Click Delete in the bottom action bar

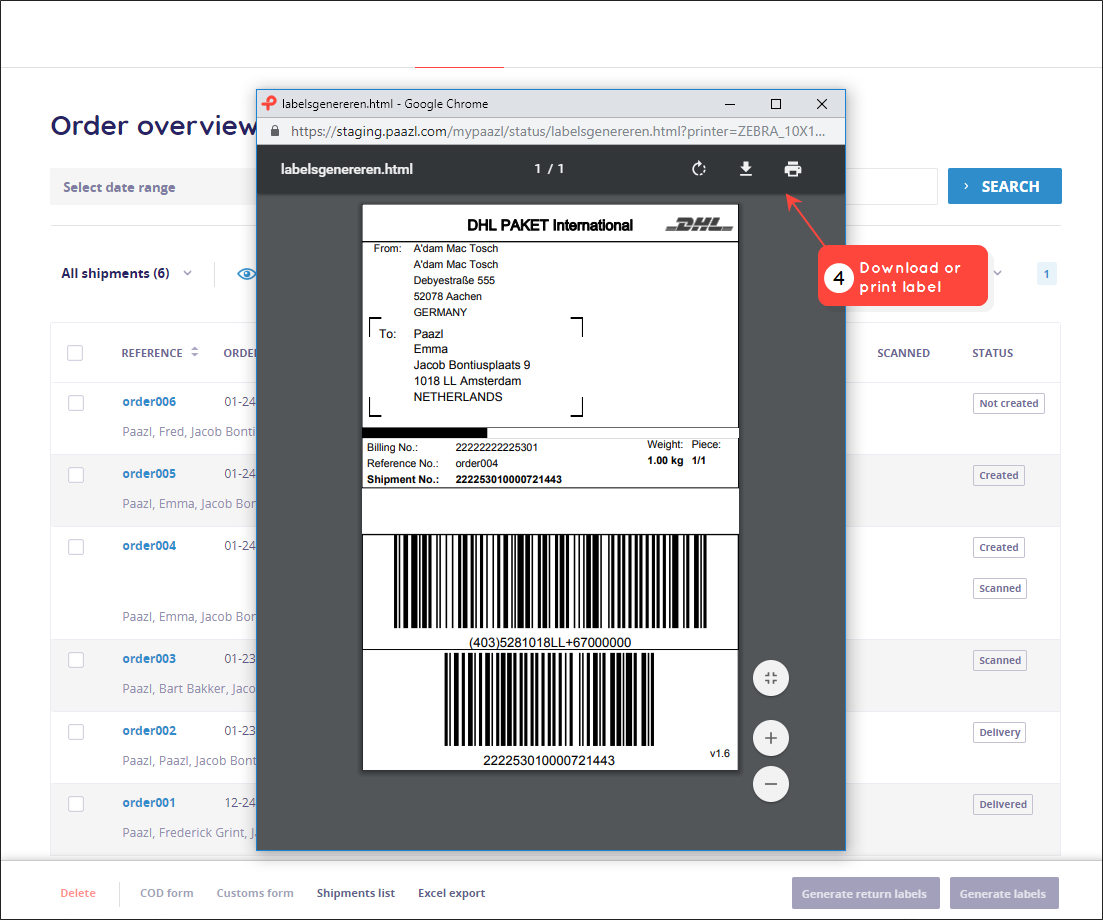tap(78, 893)
